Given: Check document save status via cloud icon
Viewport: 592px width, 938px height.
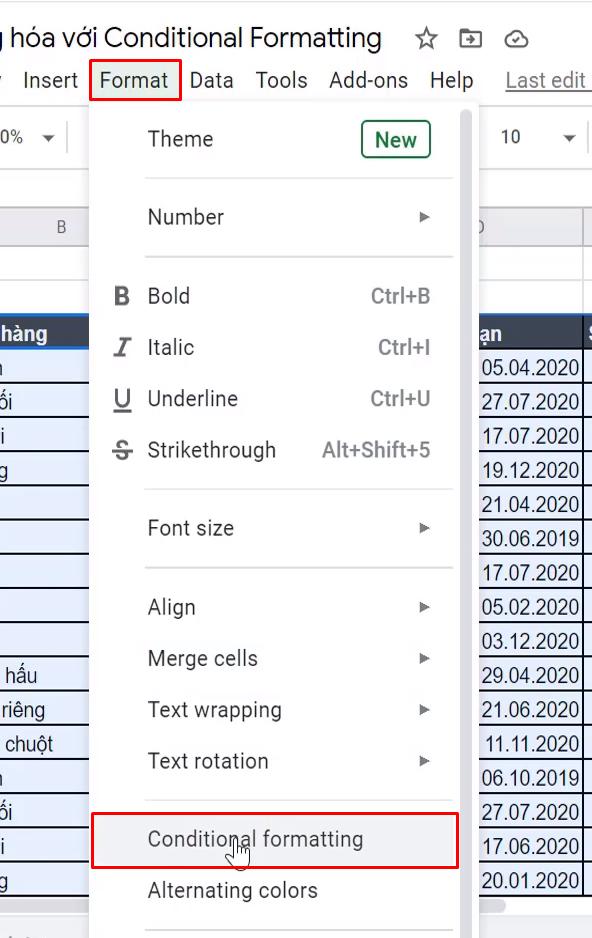Looking at the screenshot, I should pos(518,38).
